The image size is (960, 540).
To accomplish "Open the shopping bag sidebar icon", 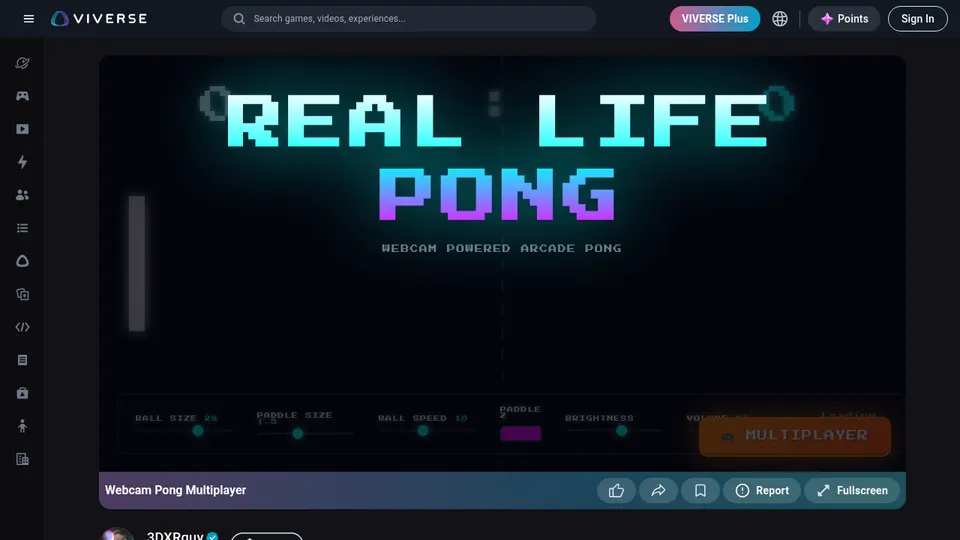I will coord(22,393).
